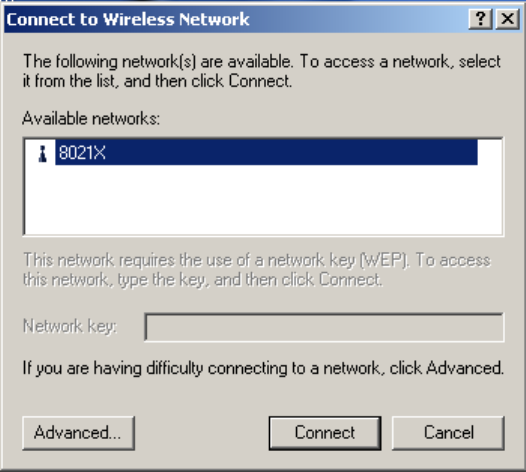Image resolution: width=526 pixels, height=472 pixels.
Task: Click gray area between Advanced and Connect
Action: tap(202, 433)
